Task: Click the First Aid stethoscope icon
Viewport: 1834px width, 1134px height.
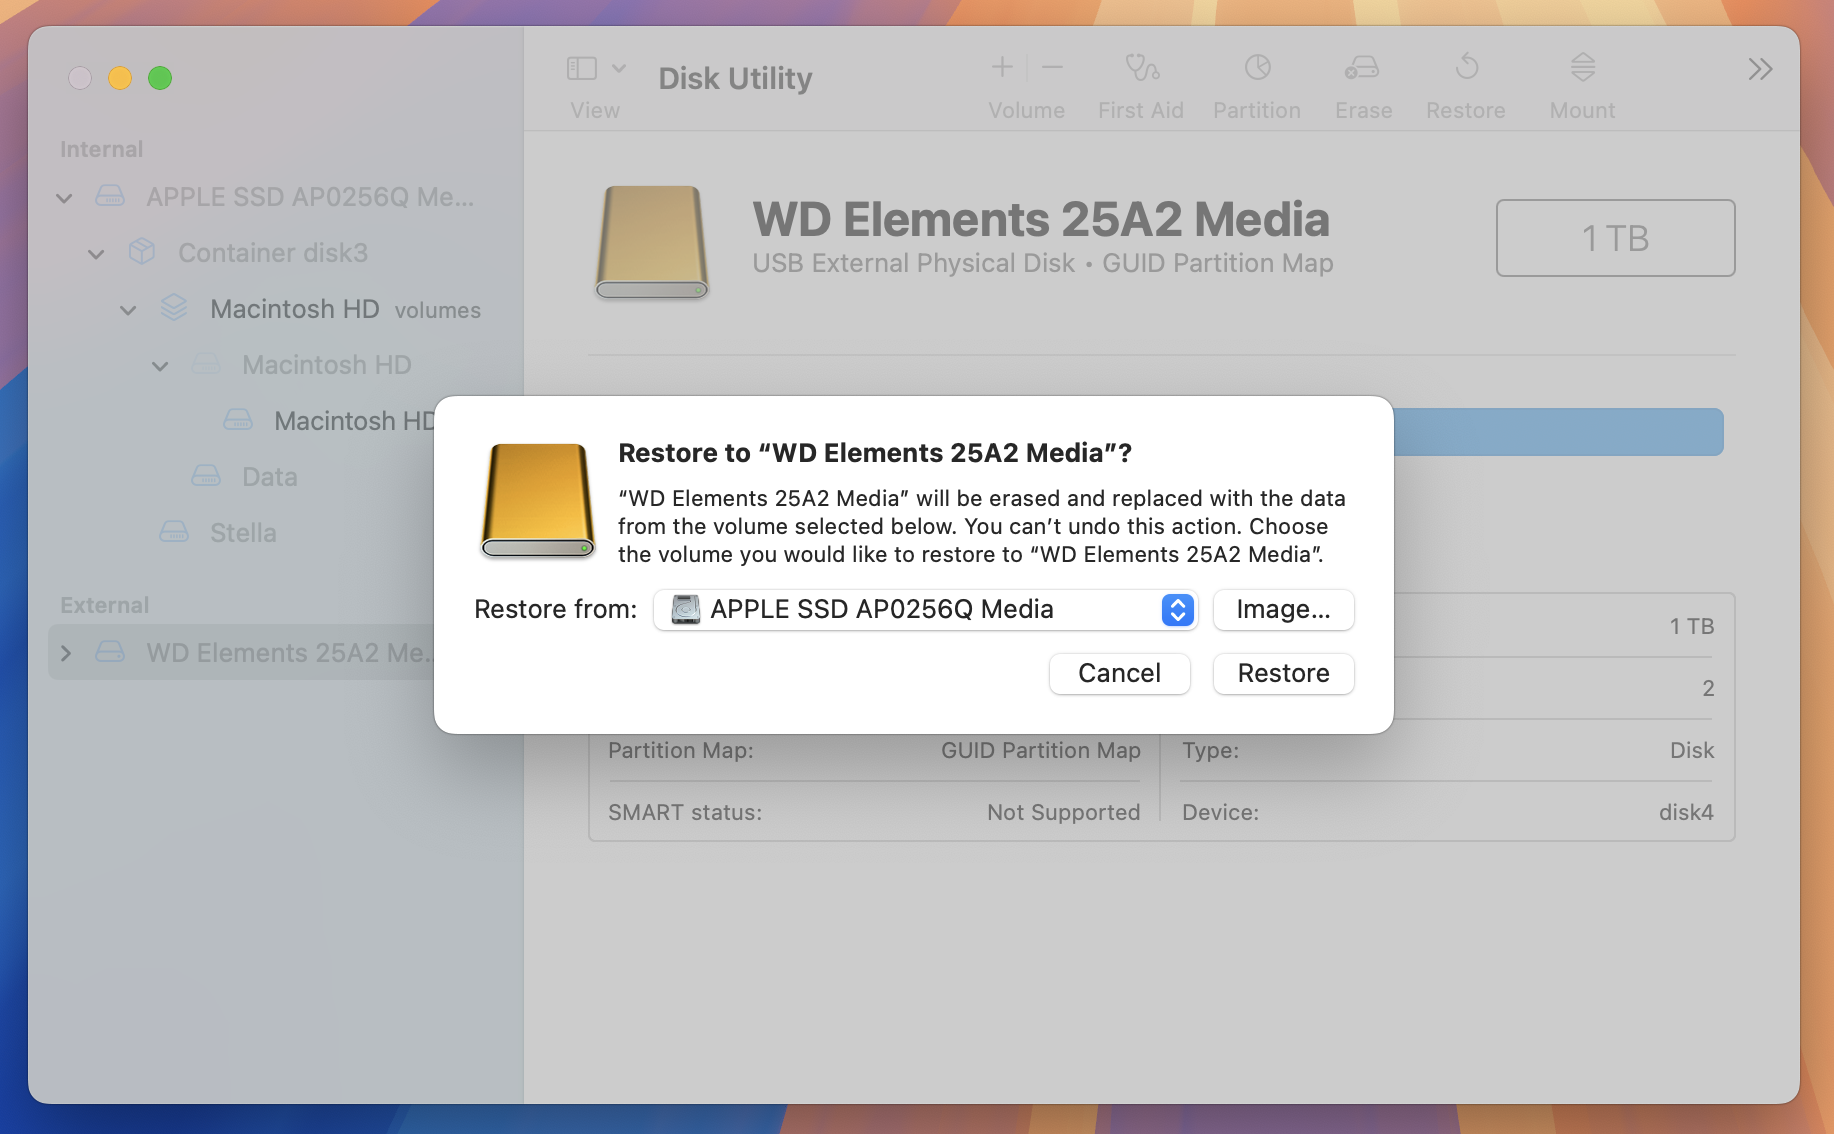Action: coord(1141,67)
